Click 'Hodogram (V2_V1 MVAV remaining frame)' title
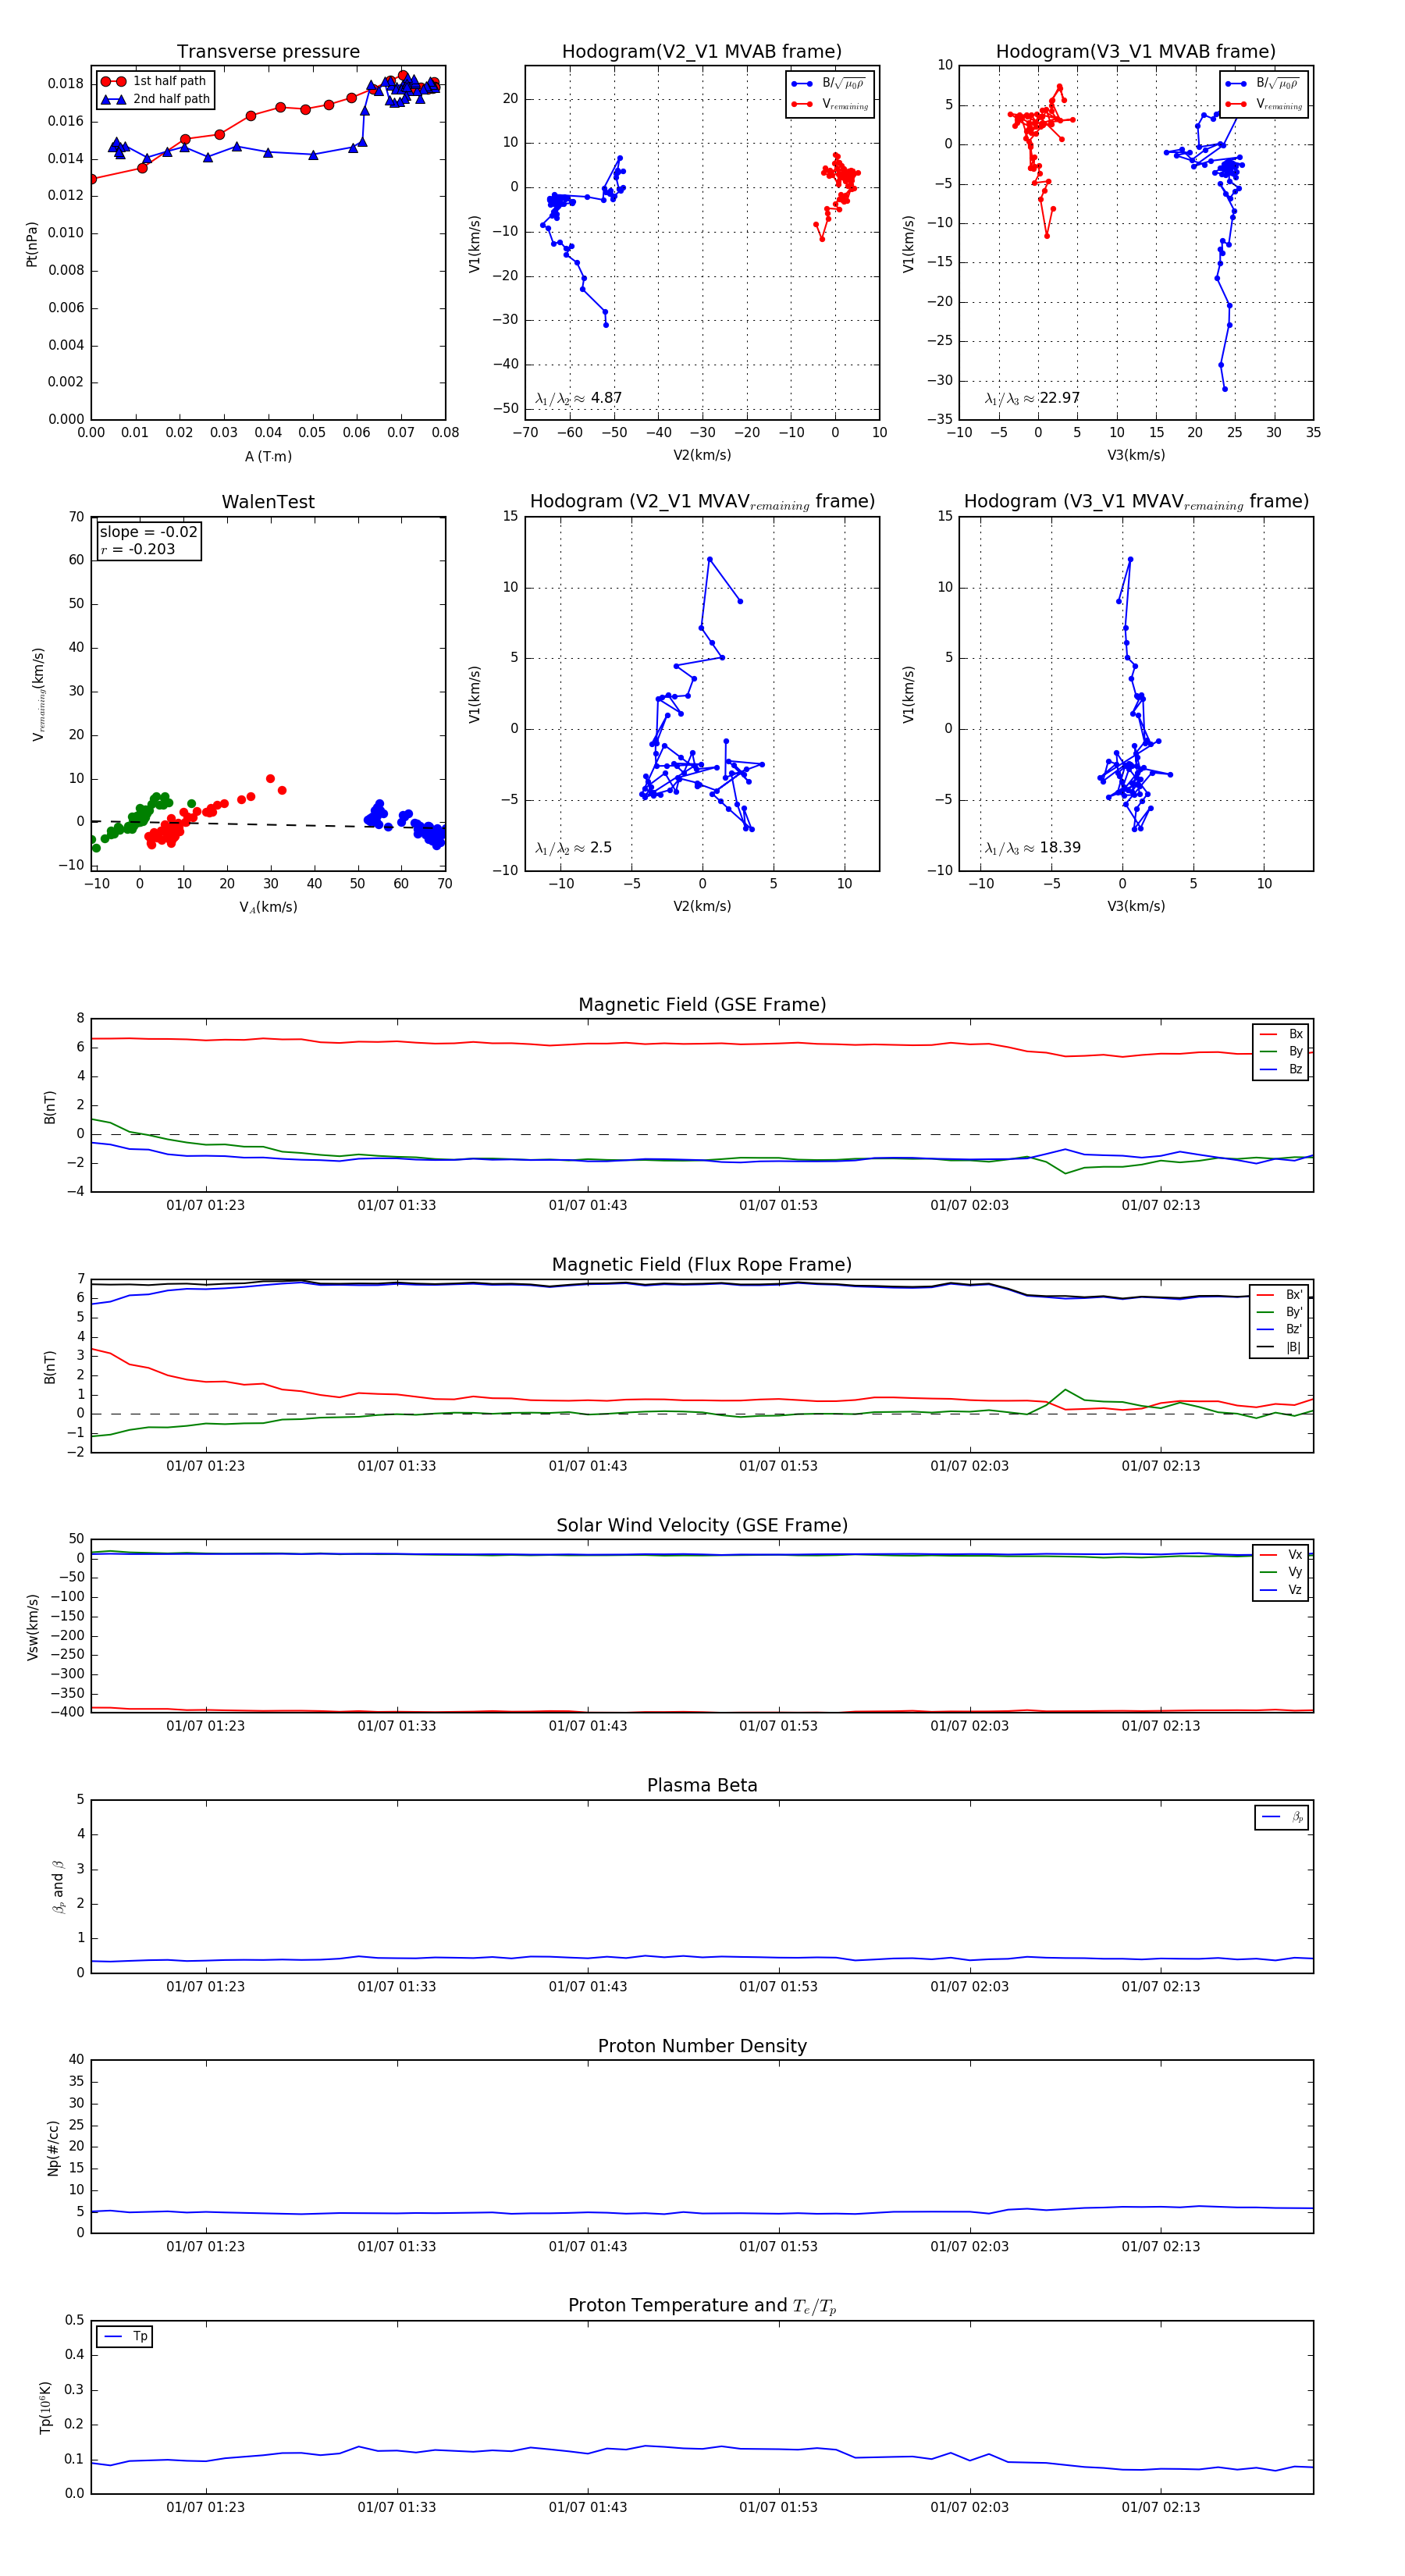 click(702, 502)
